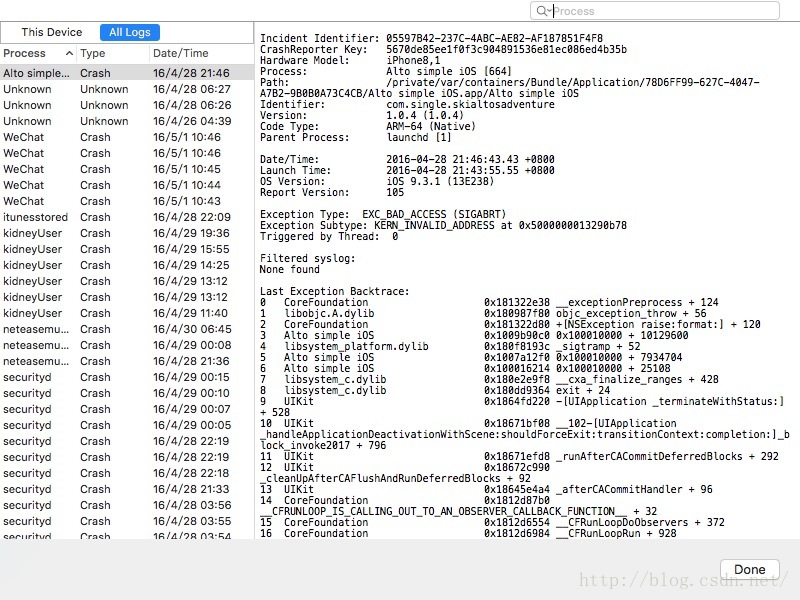
Task: Toggle the Process column sort arrow
Action: pyautogui.click(x=69, y=53)
